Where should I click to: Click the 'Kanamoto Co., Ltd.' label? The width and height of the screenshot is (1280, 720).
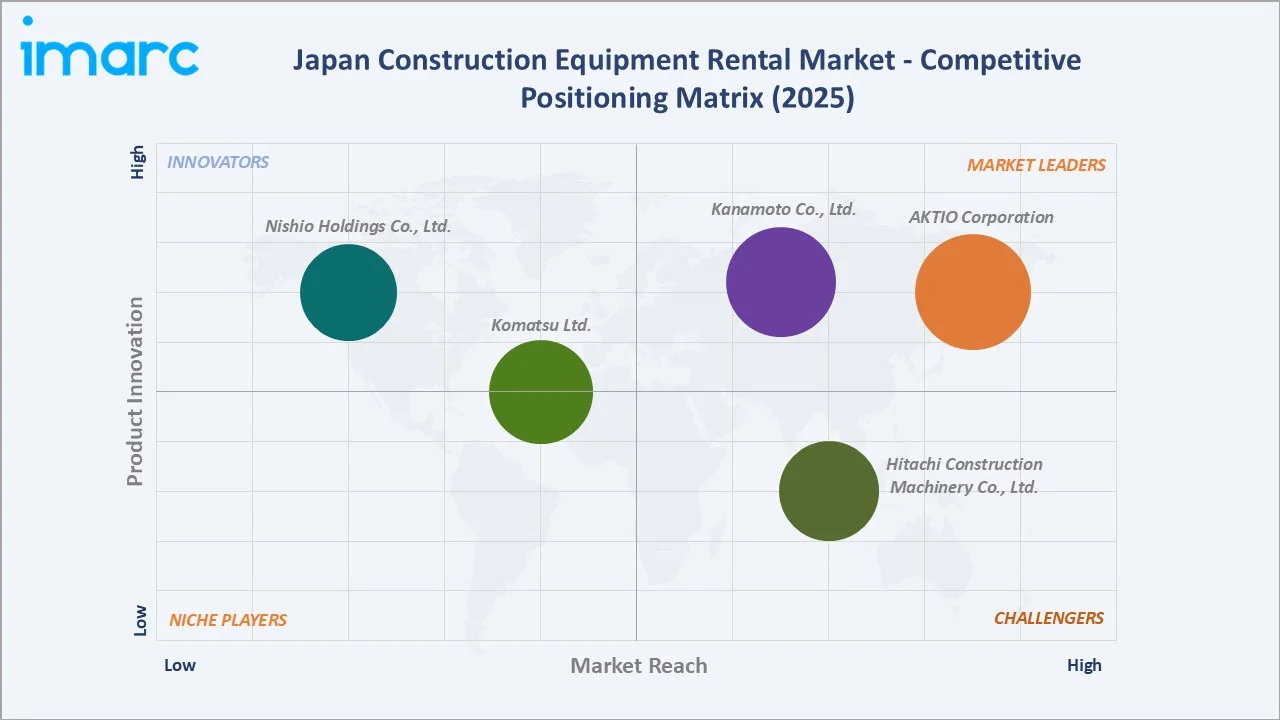pos(784,209)
